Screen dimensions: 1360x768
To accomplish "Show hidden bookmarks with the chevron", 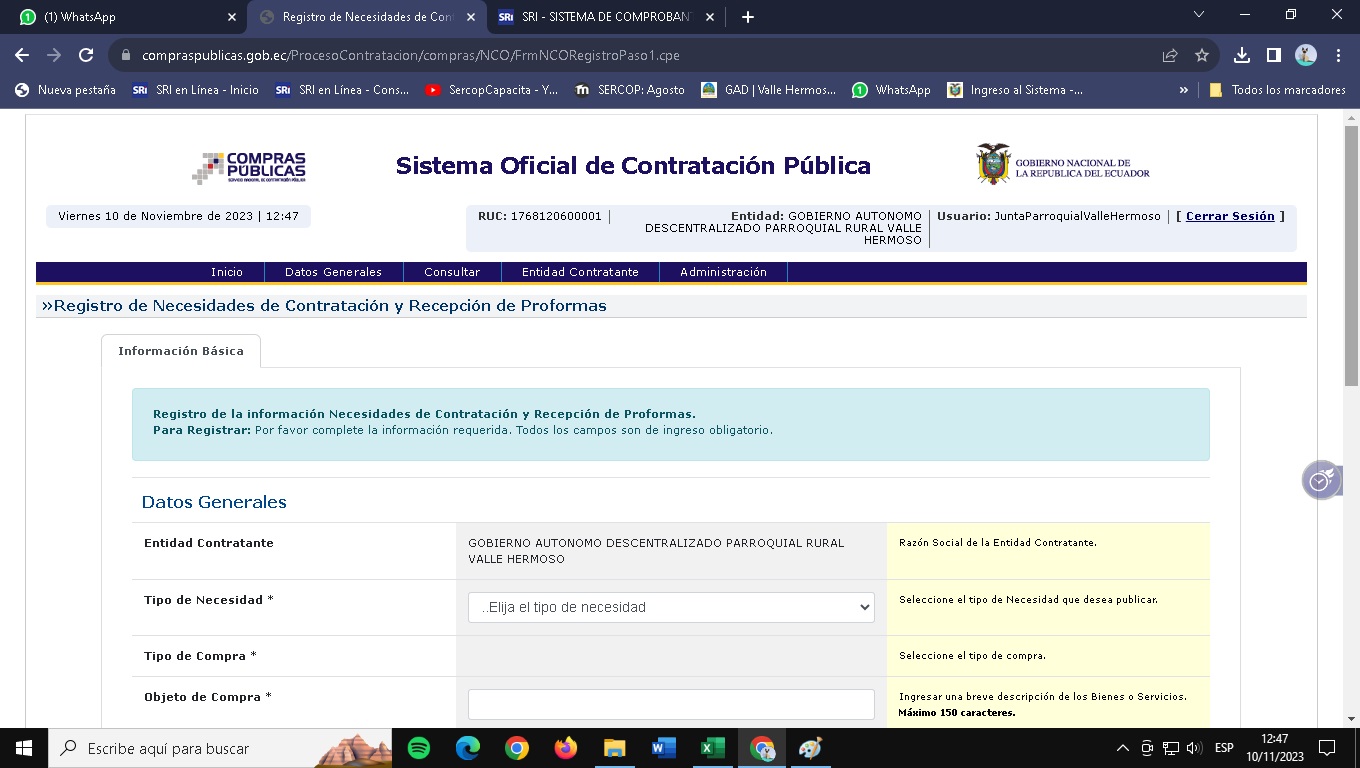I will pos(1184,90).
